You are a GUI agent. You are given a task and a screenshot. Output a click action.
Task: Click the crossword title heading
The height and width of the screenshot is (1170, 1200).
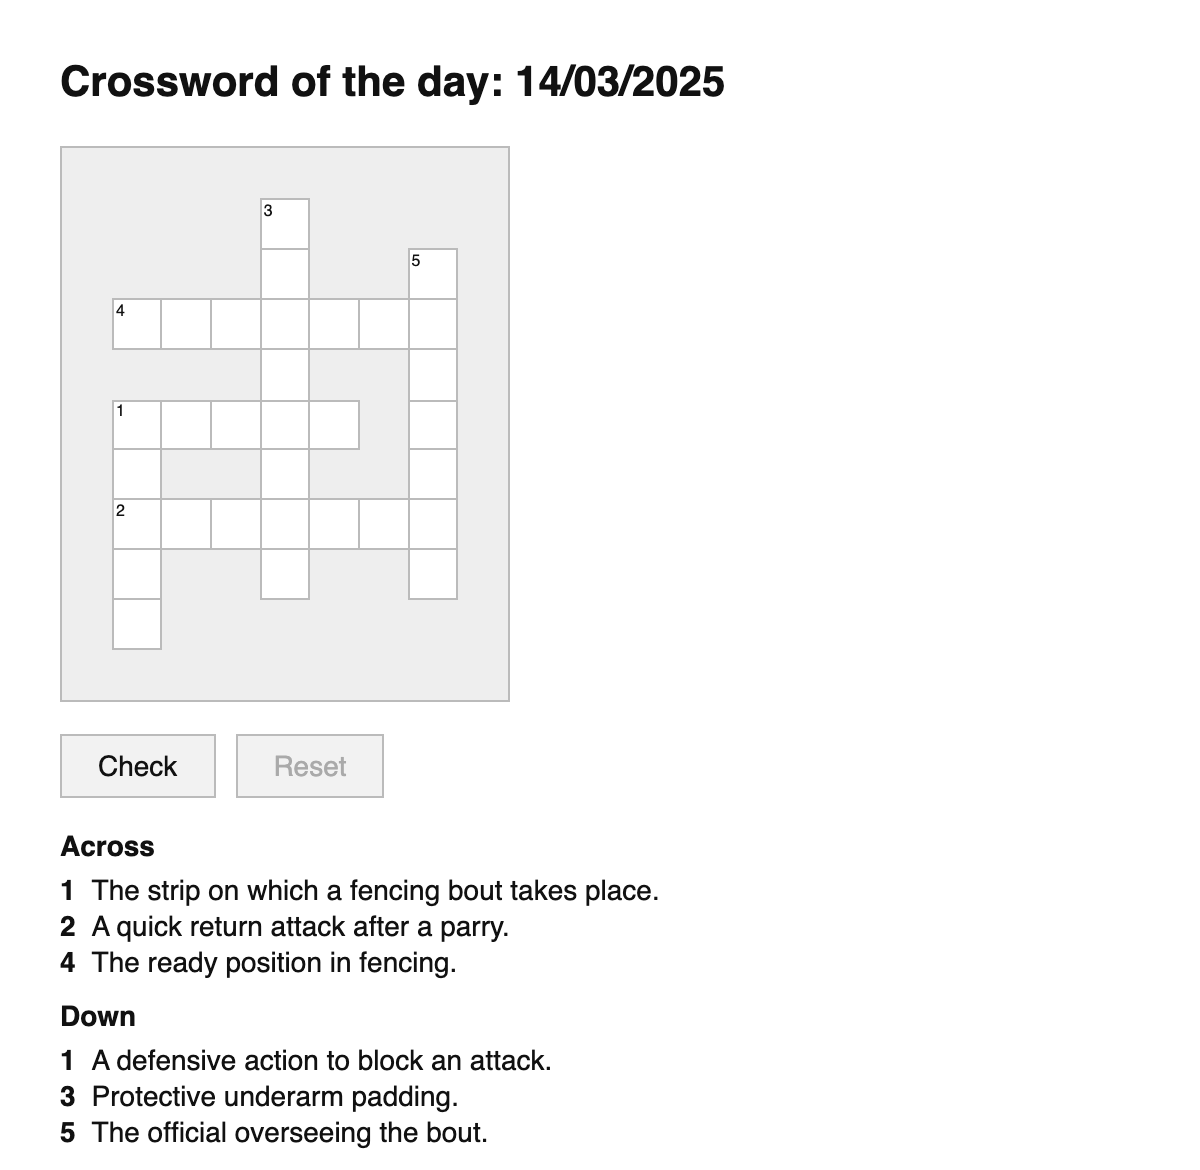(x=393, y=82)
